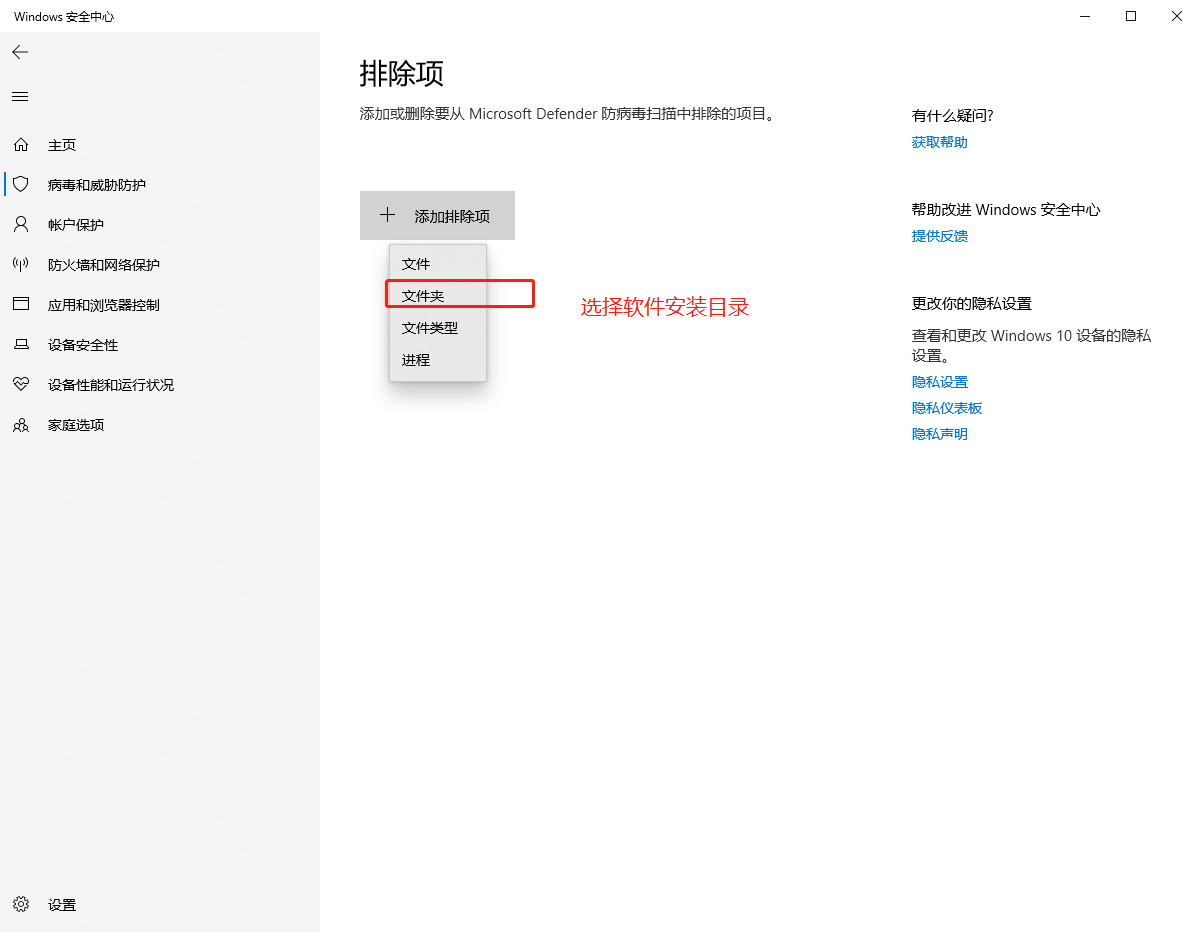Open 设置 label at sidebar bottom

(62, 905)
